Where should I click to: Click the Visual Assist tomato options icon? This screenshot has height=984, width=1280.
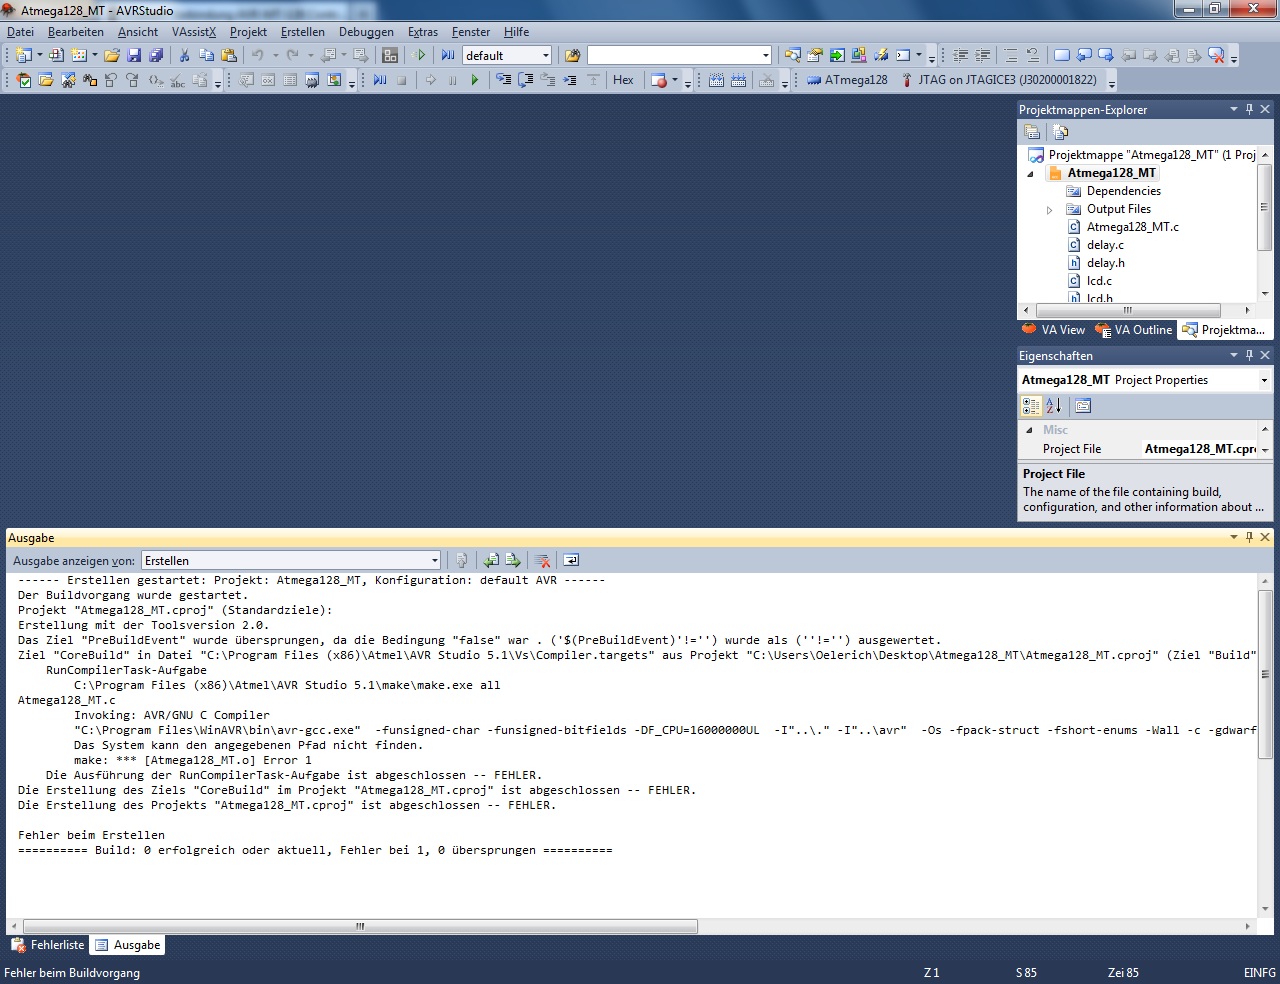[x=24, y=80]
